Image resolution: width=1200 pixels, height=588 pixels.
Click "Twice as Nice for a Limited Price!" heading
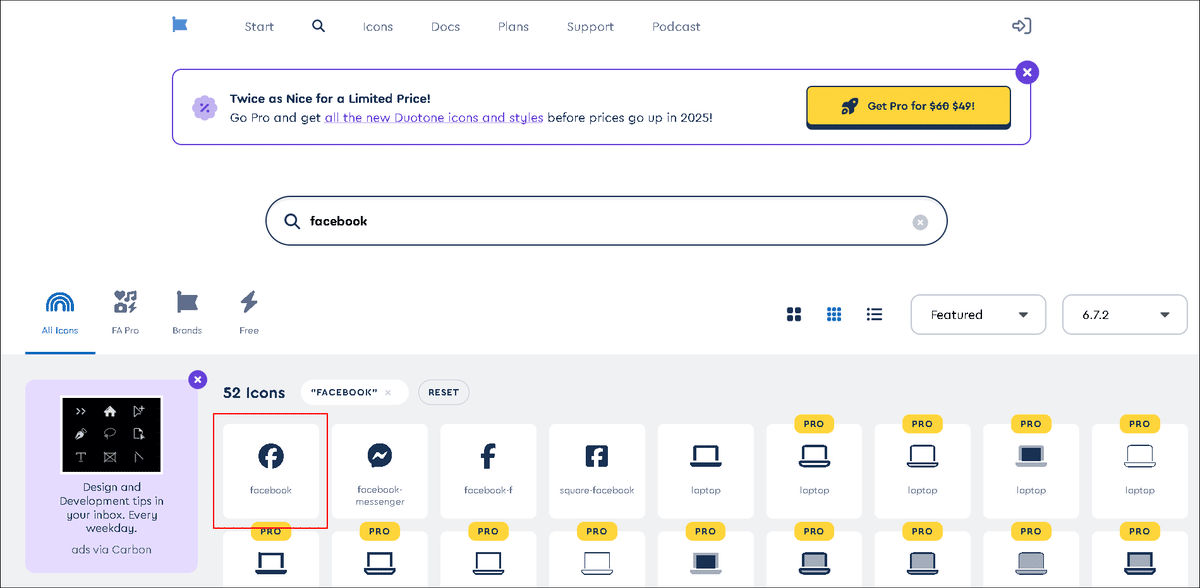click(x=331, y=99)
